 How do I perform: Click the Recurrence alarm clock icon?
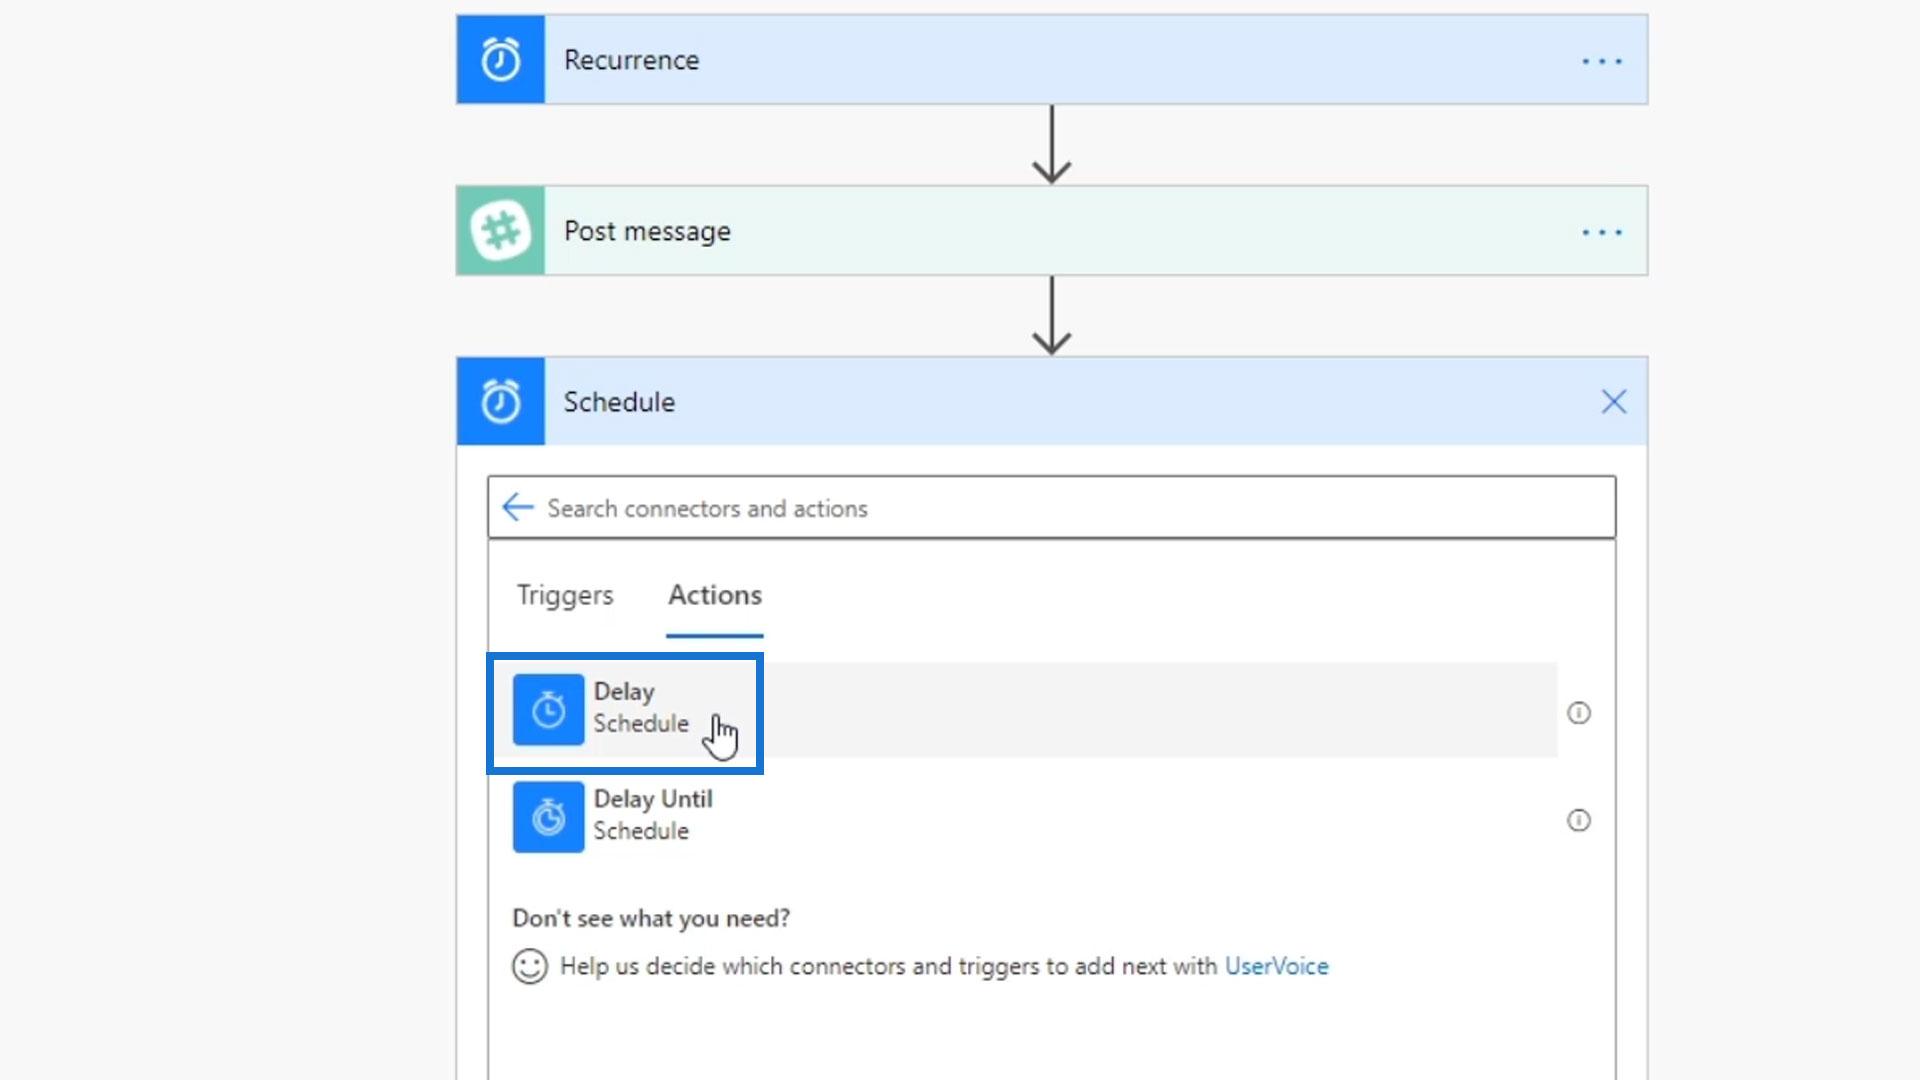pyautogui.click(x=500, y=60)
